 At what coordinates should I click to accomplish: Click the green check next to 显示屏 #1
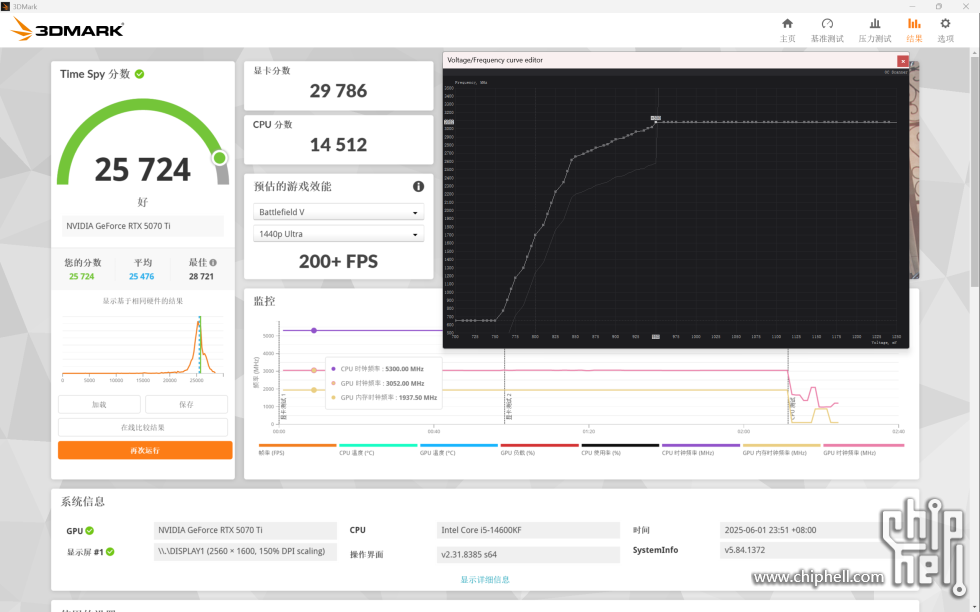pyautogui.click(x=110, y=551)
